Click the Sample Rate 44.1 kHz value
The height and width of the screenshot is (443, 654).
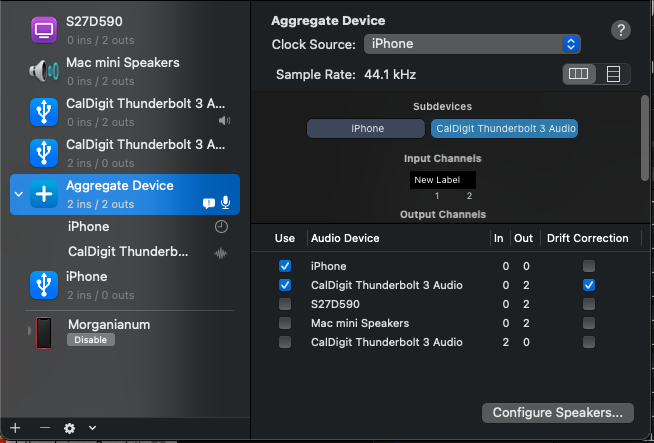(x=390, y=75)
